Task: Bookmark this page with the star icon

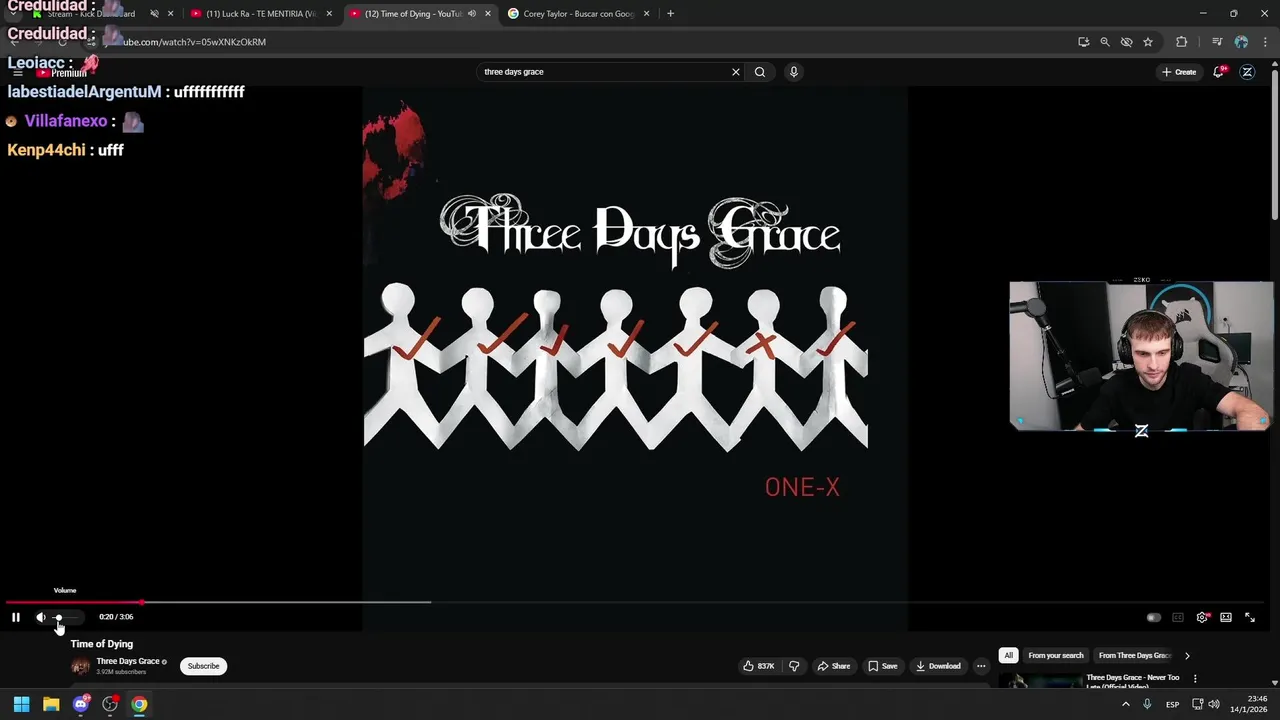Action: coord(1148,42)
